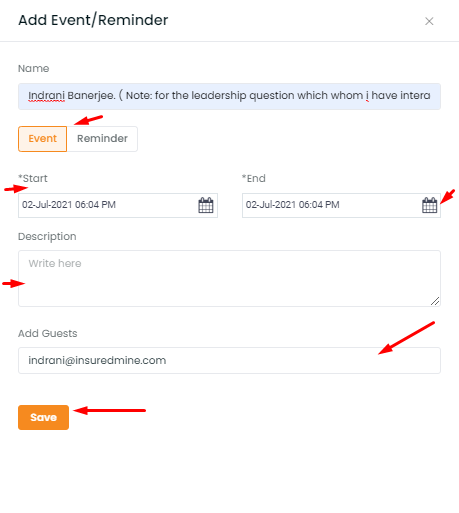Click the Start date-time input

pyautogui.click(x=118, y=205)
